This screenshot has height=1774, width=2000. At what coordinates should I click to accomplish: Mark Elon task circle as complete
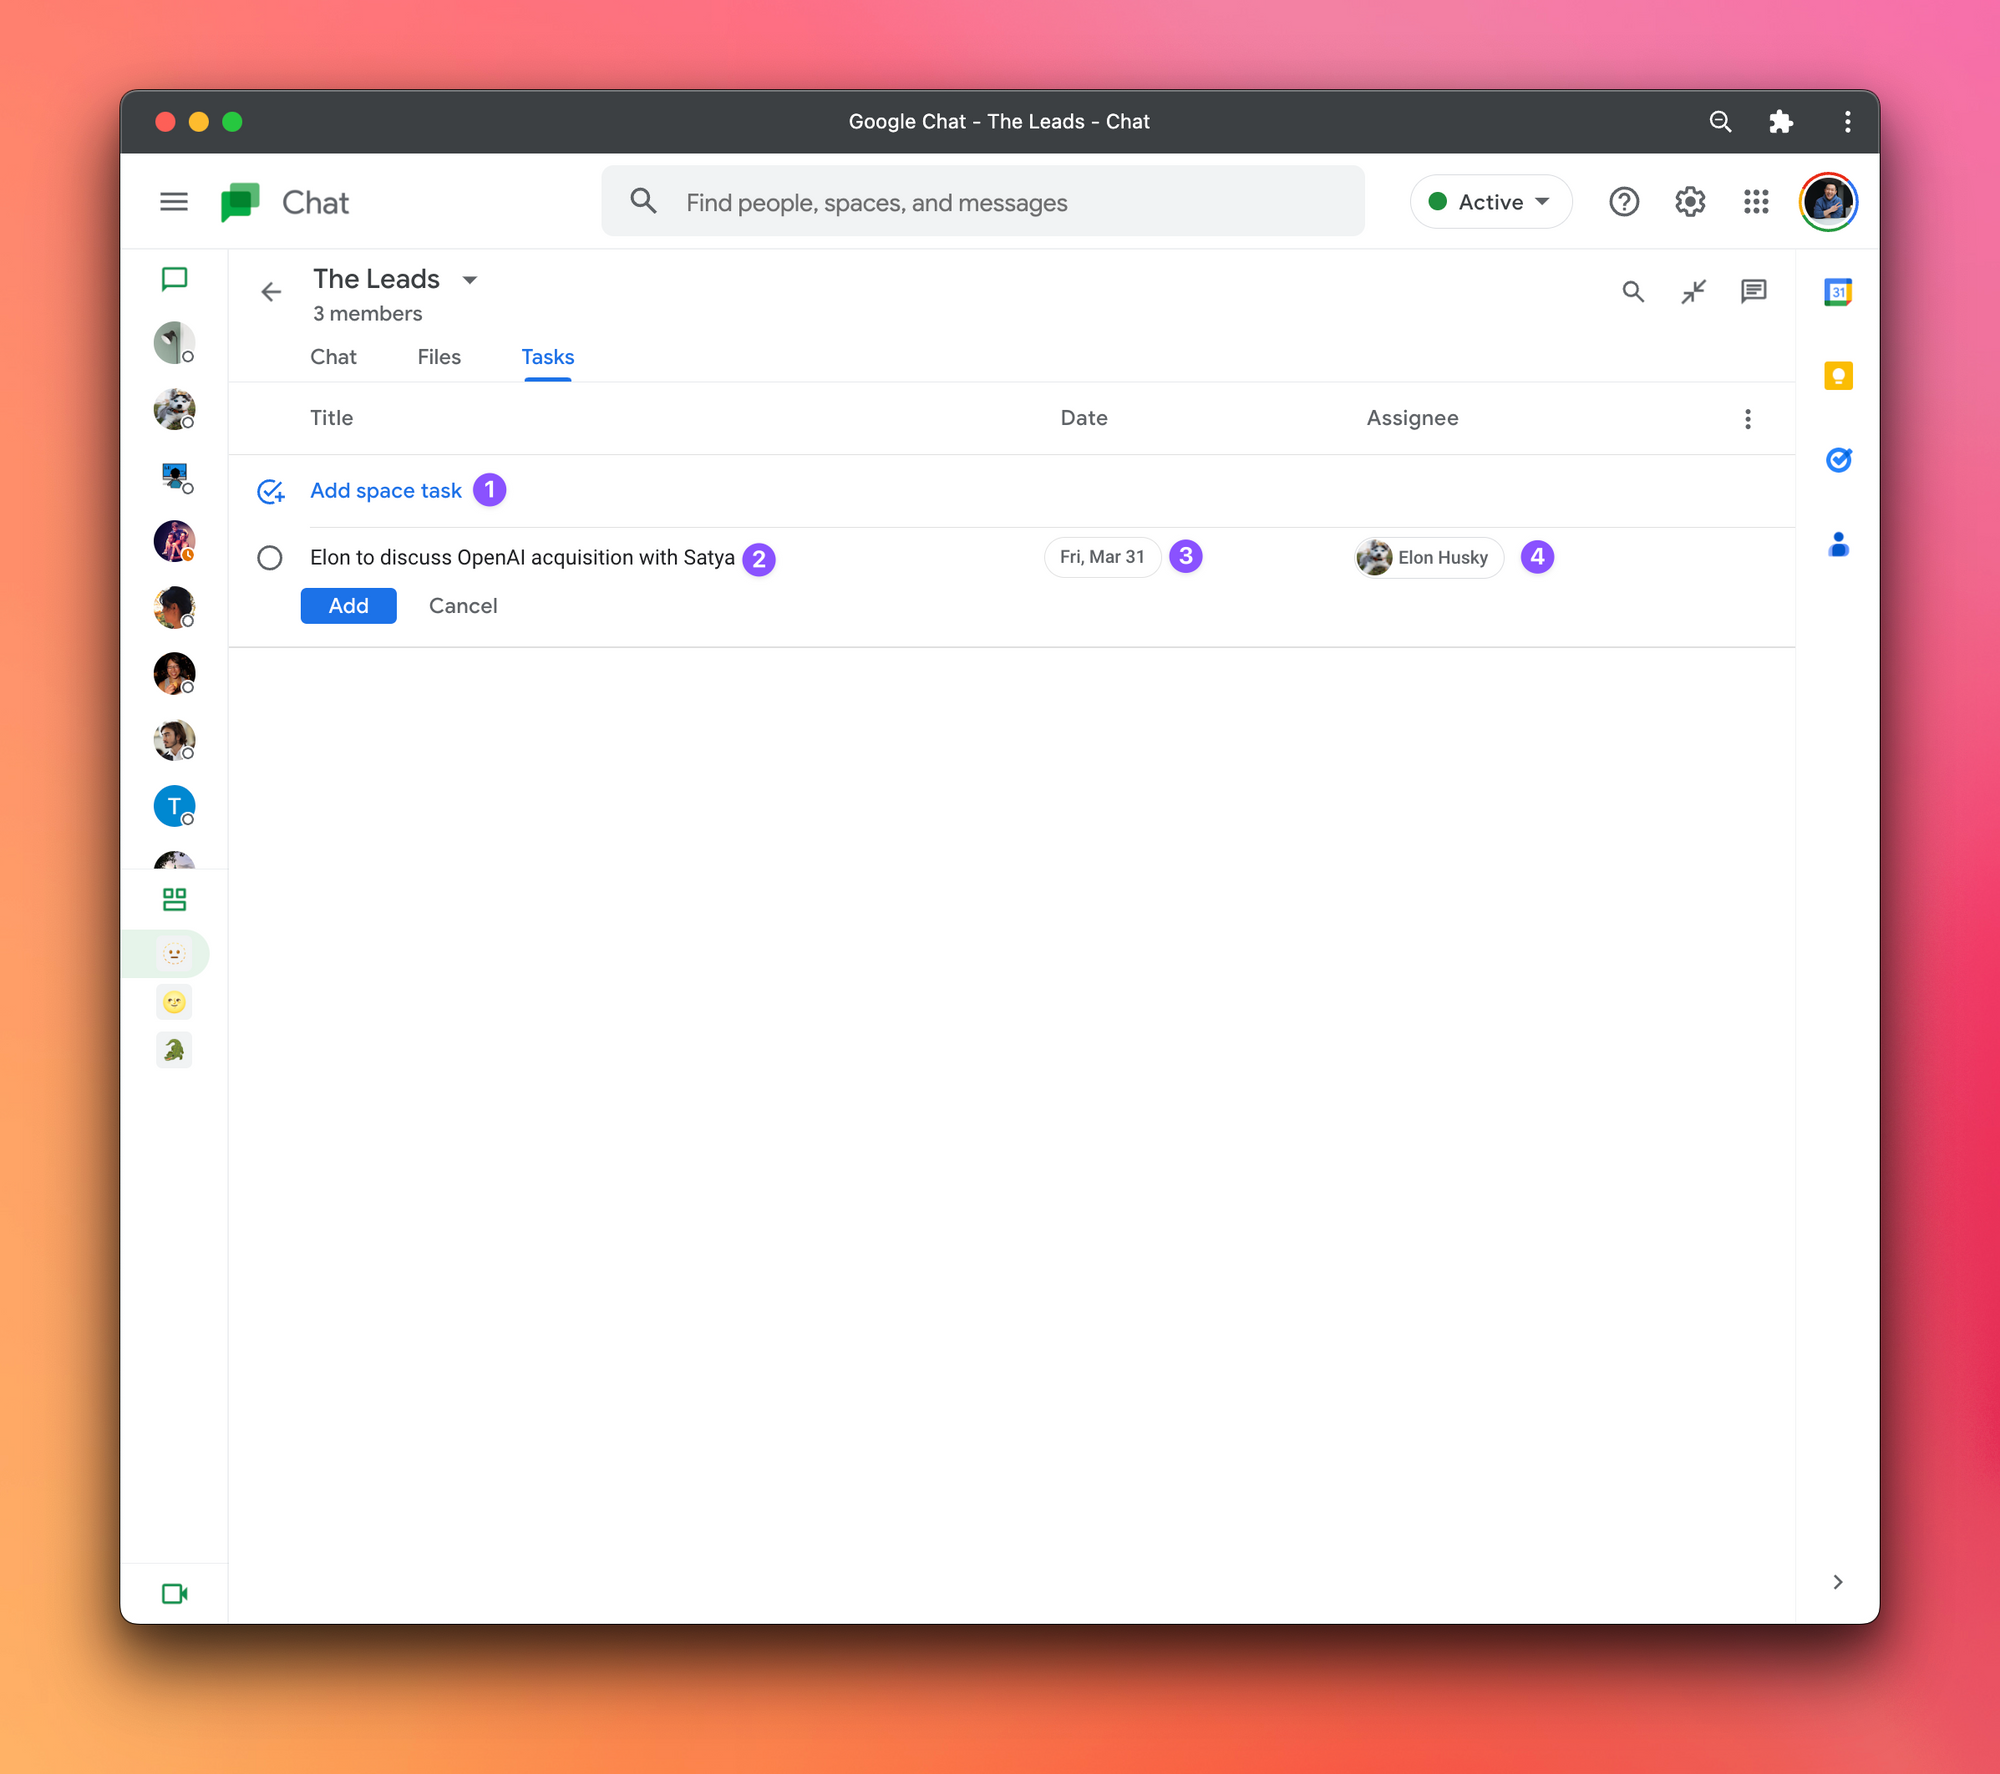tap(270, 558)
